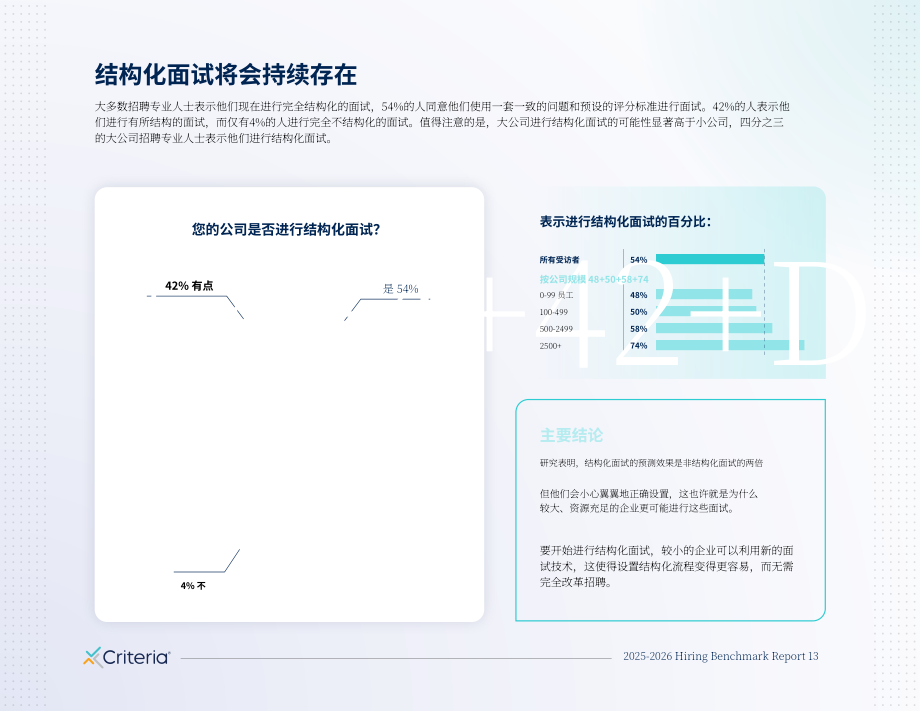Viewport: 920px width, 711px height.
Task: Select the heading 结构化面试将会持续存在
Action: pos(226,75)
